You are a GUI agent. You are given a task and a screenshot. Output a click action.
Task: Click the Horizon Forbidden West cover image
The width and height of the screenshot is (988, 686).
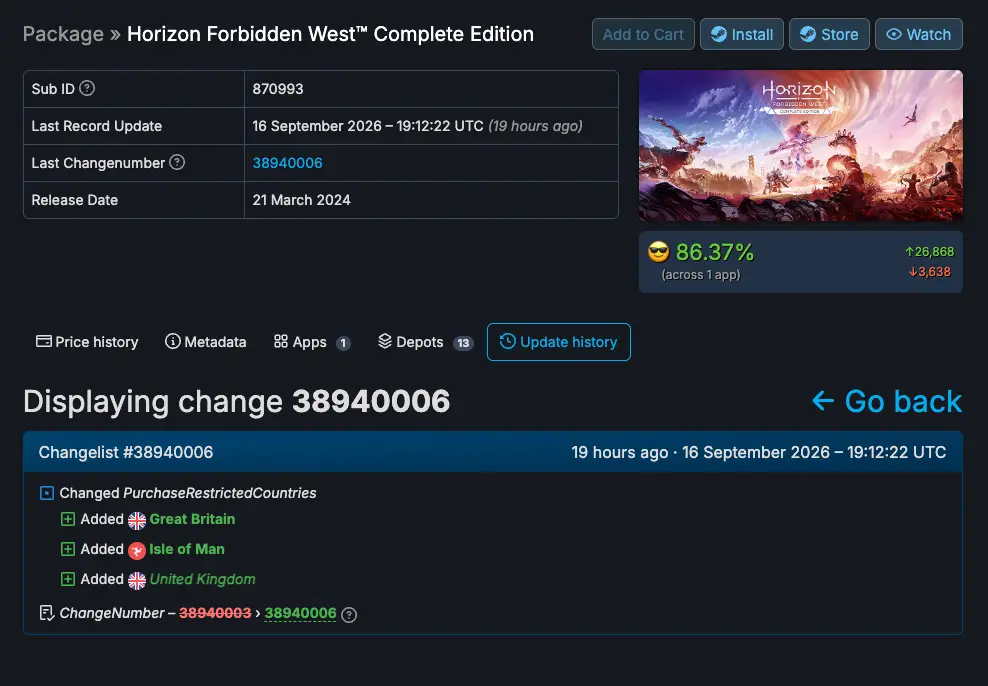[x=801, y=146]
